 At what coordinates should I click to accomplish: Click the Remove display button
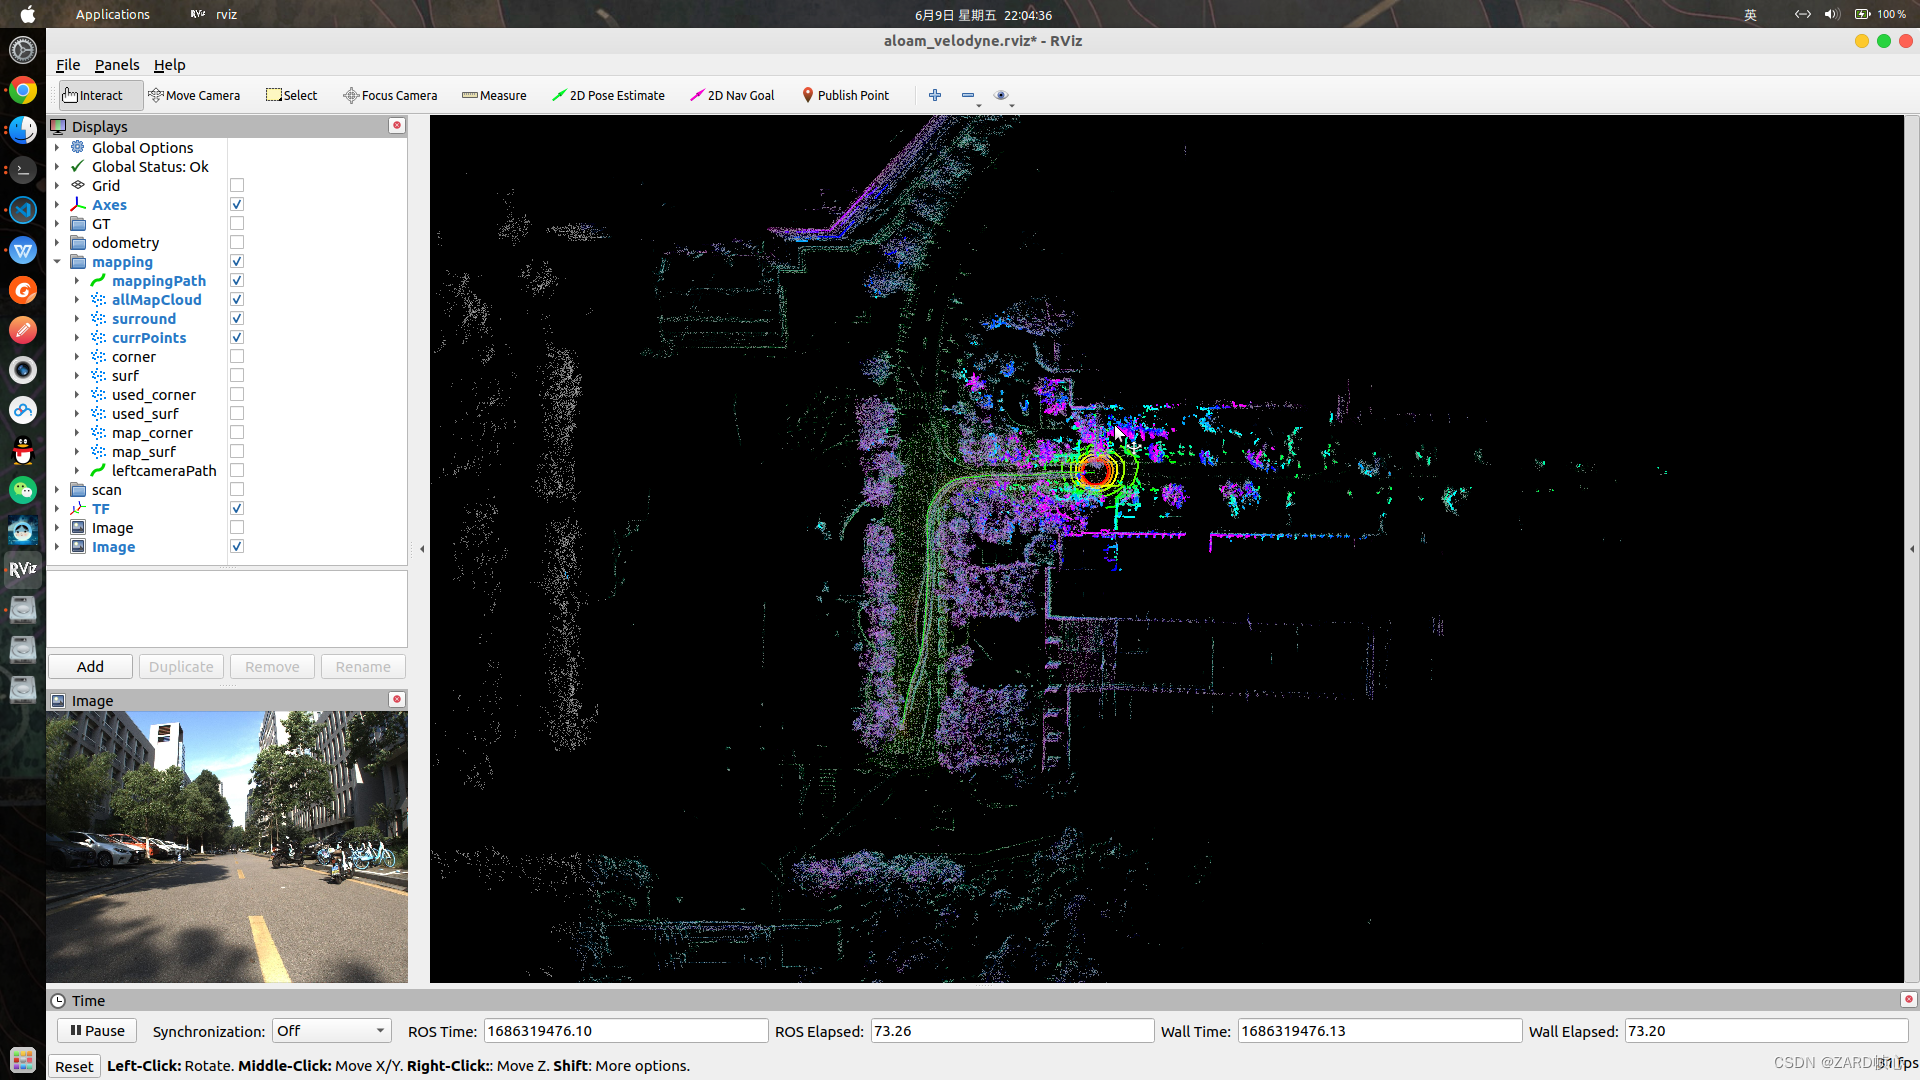point(270,666)
